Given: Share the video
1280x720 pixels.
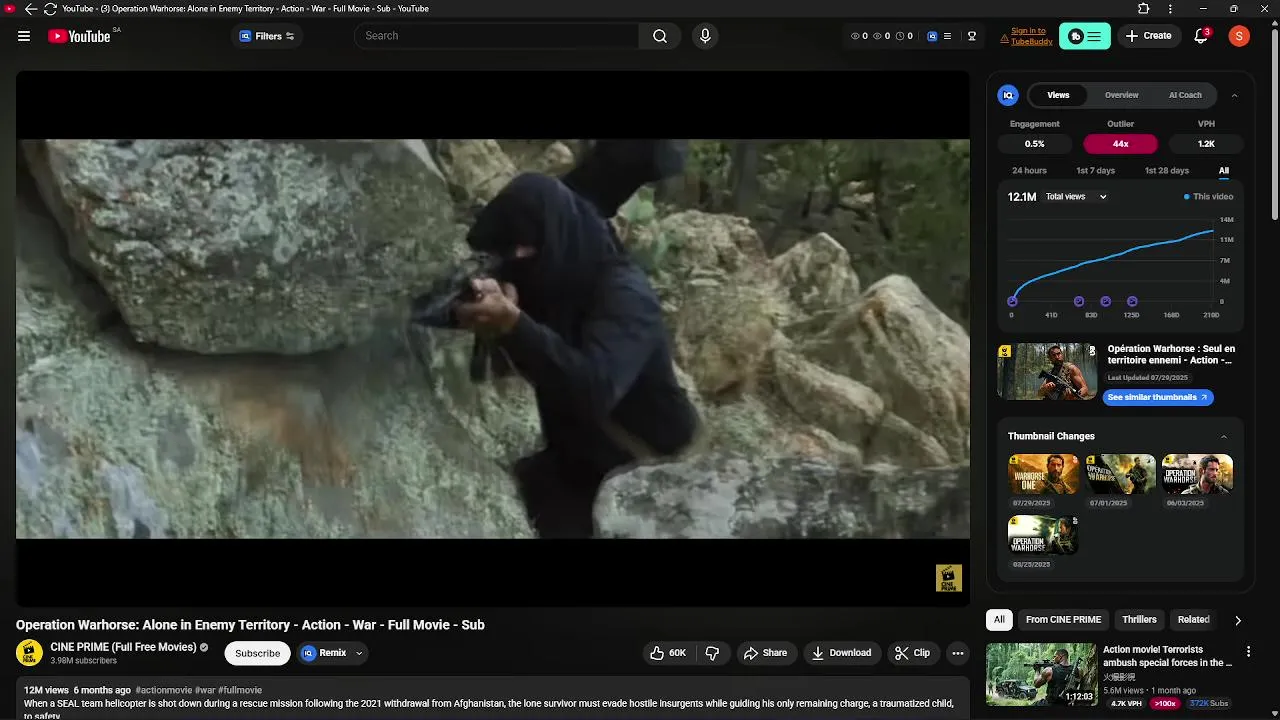Looking at the screenshot, I should (x=765, y=653).
